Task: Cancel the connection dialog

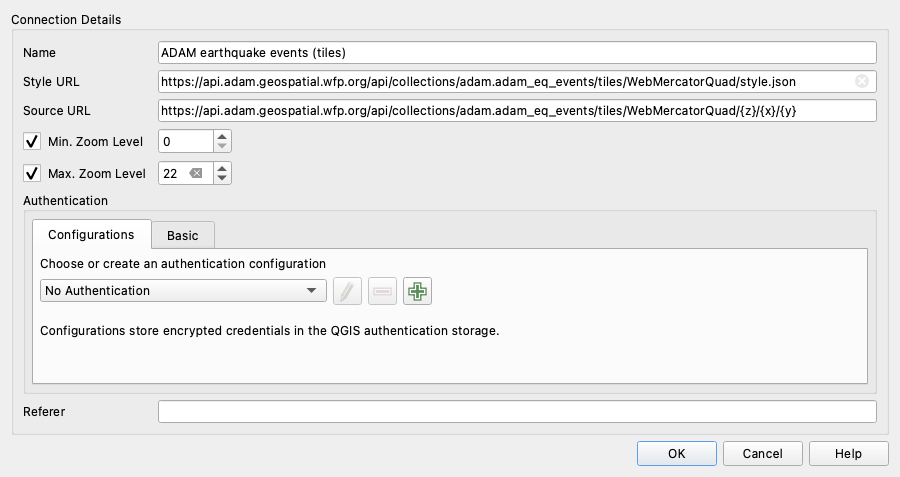Action: tap(762, 453)
